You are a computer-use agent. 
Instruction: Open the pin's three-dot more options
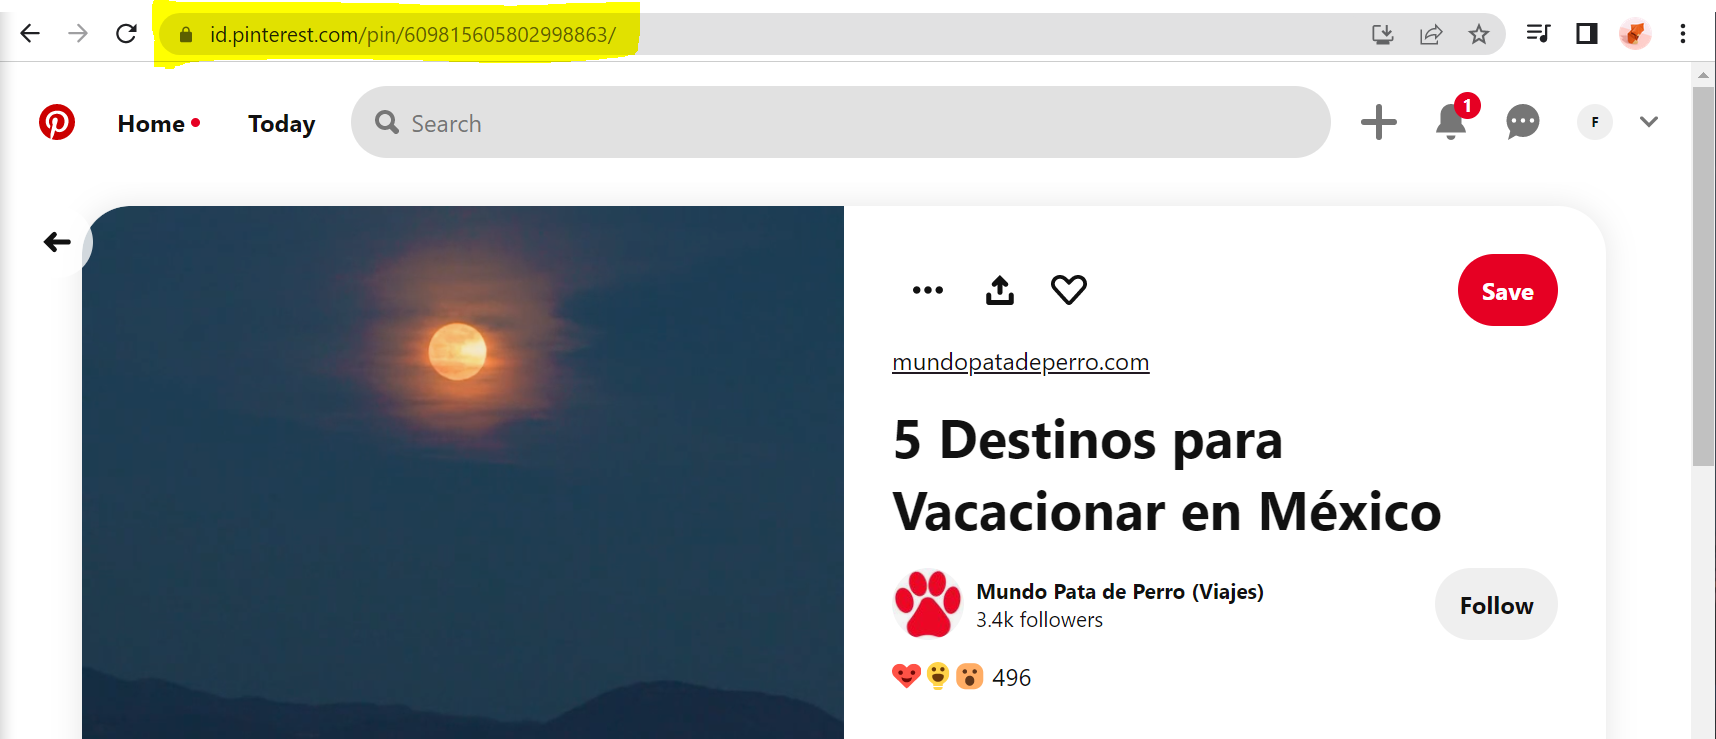click(x=928, y=290)
